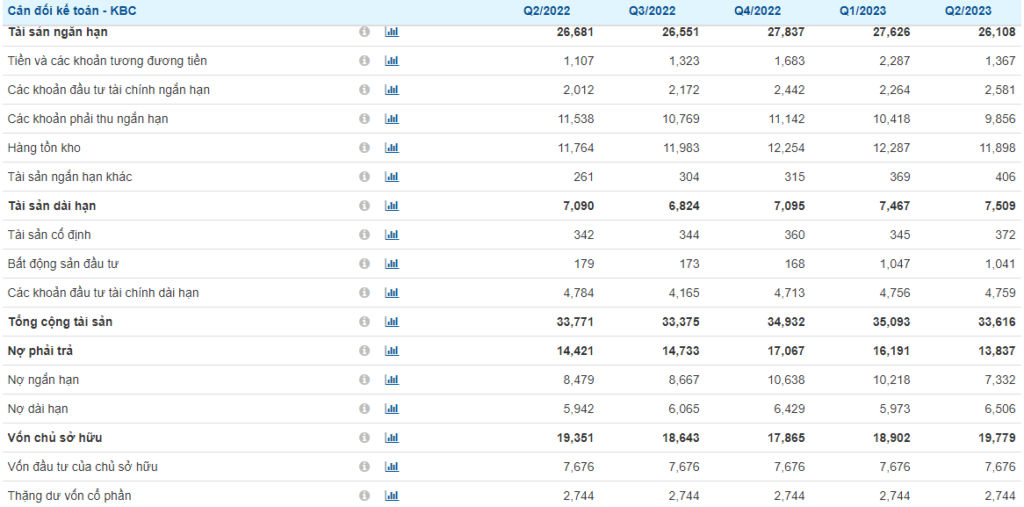Click info icon beside Tài sản cố định
Image resolution: width=1024 pixels, height=507 pixels.
[x=364, y=235]
